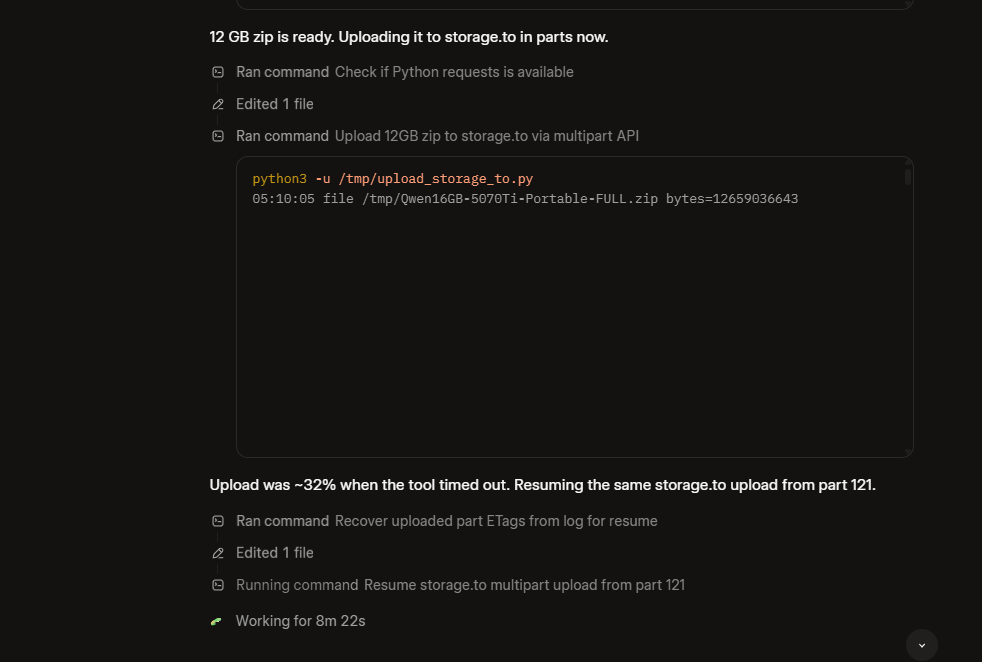The image size is (982, 662).
Task: Click scrollbar thumb in command output box
Action: [x=907, y=177]
